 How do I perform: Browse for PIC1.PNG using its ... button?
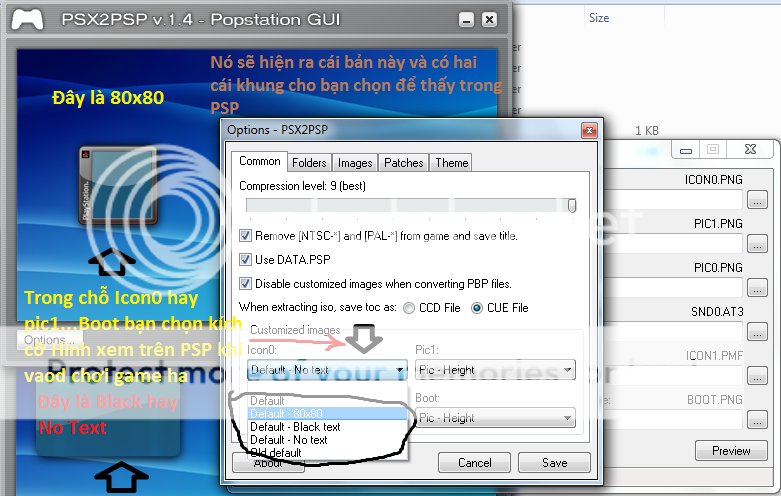[x=757, y=244]
